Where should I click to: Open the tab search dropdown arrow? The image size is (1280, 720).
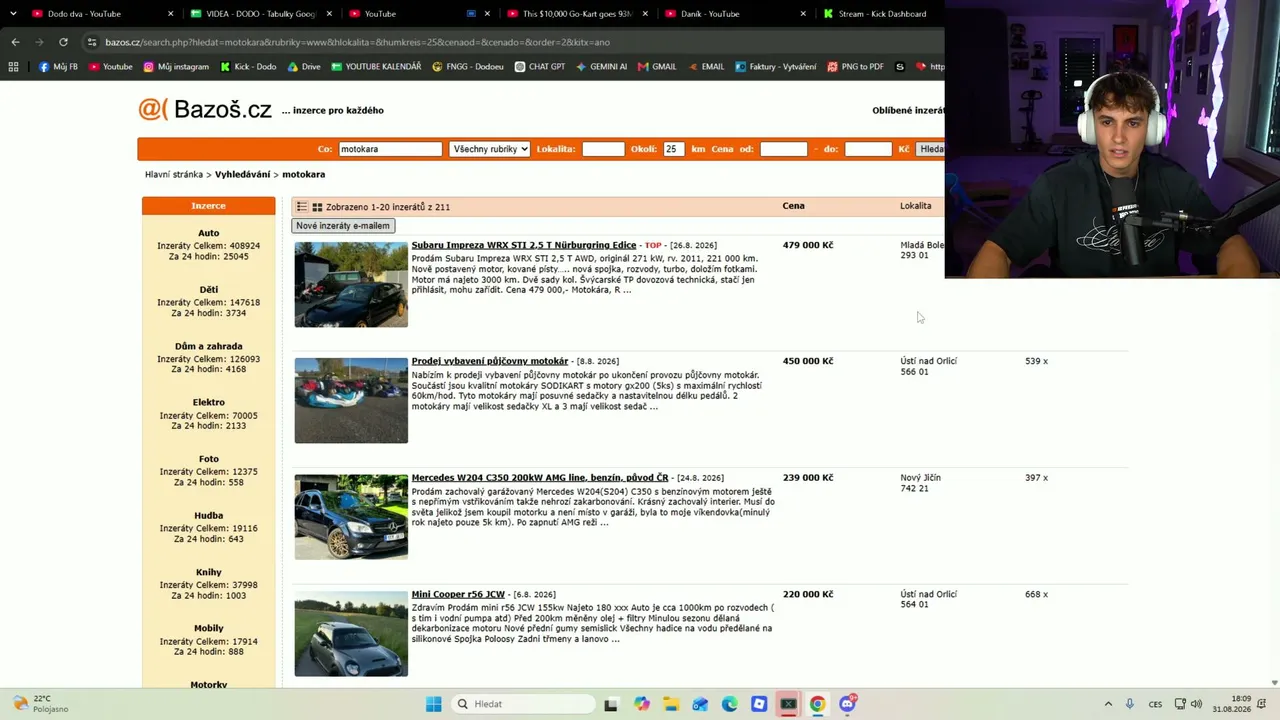13,14
